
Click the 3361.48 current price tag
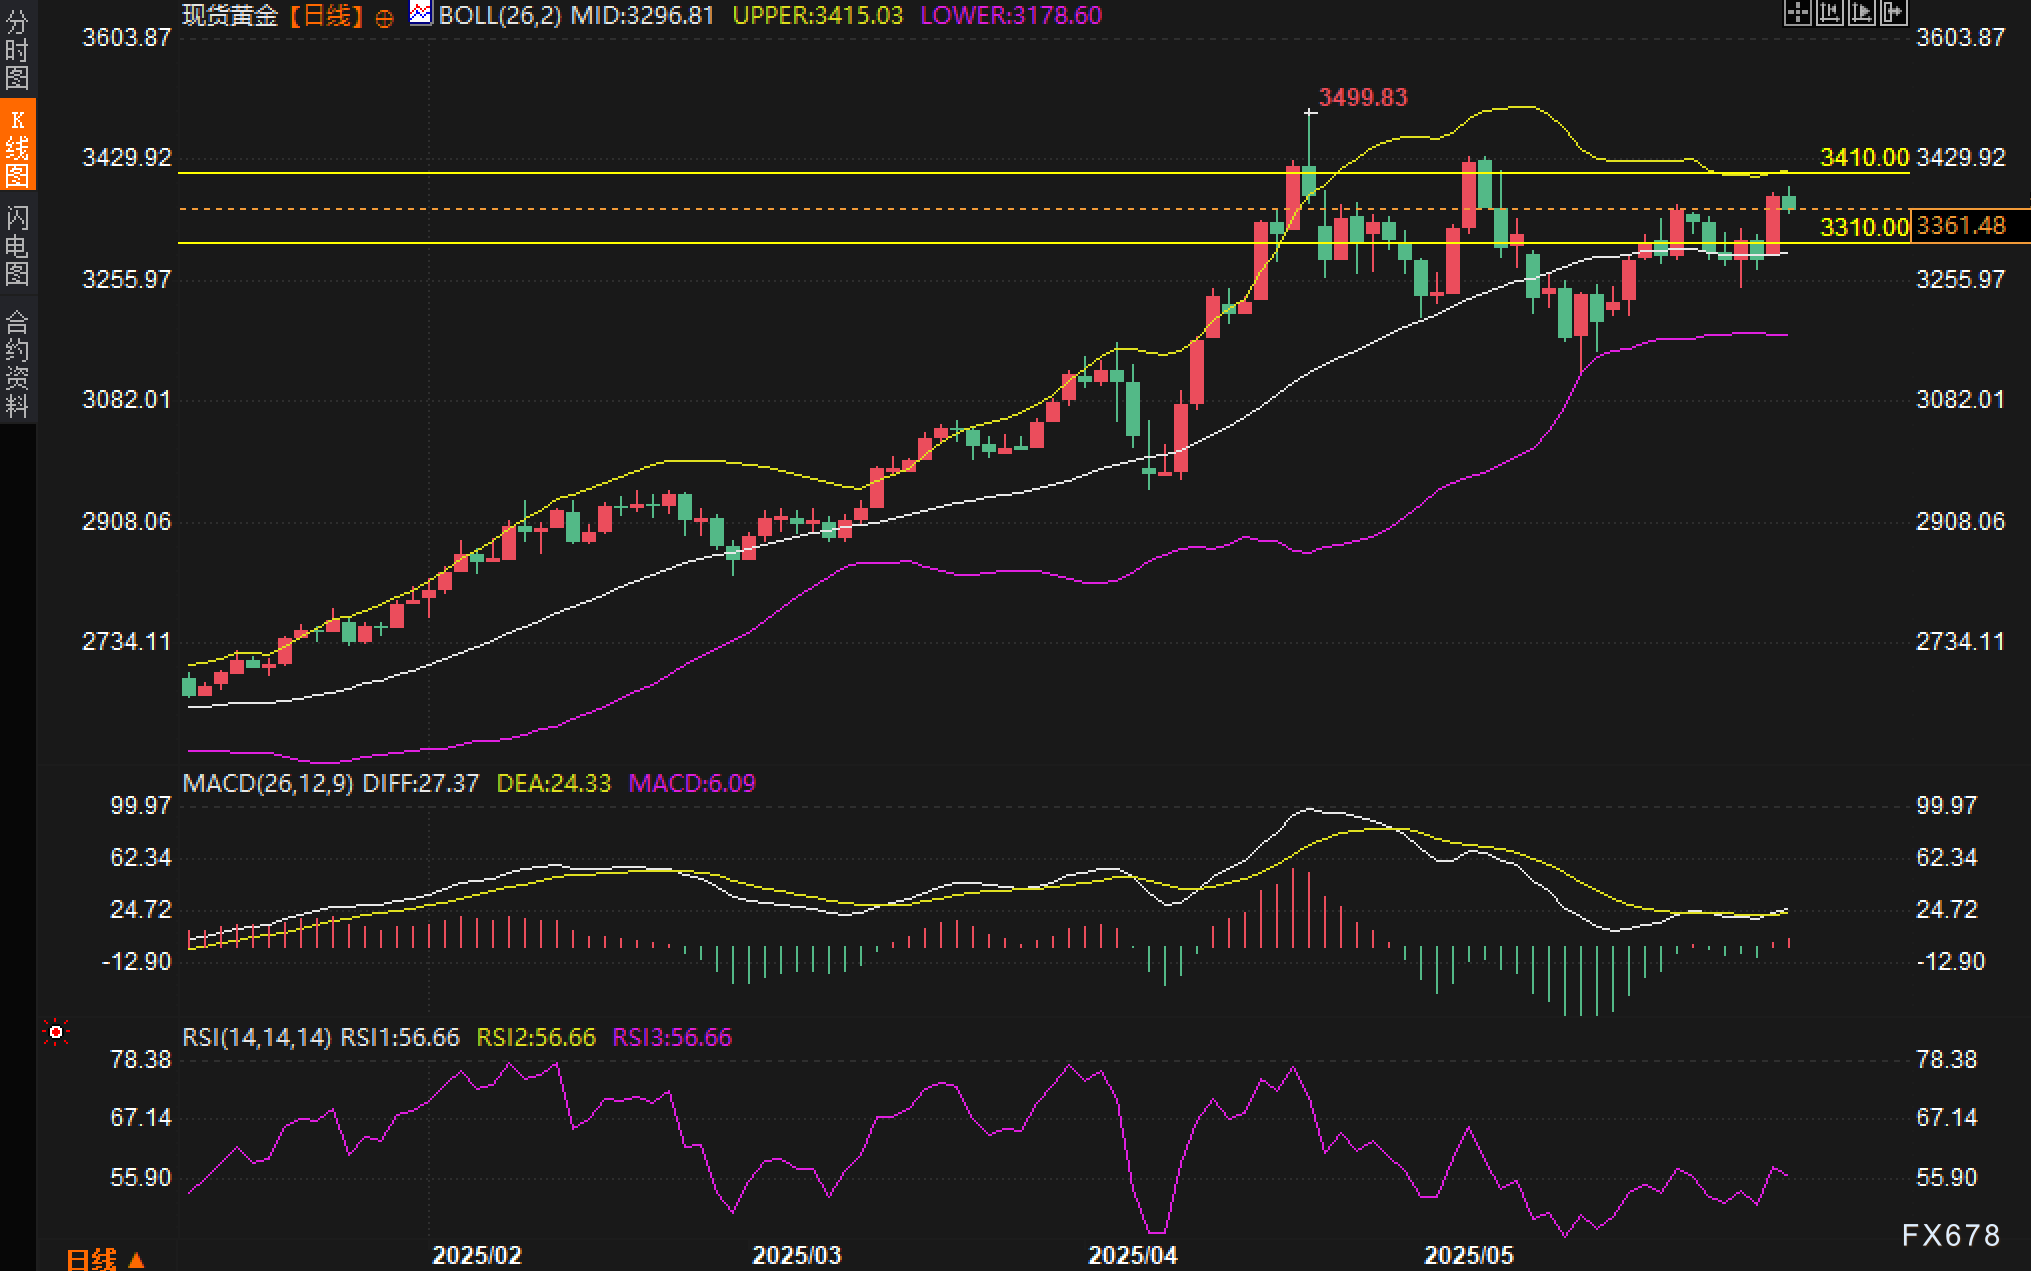pyautogui.click(x=1962, y=225)
